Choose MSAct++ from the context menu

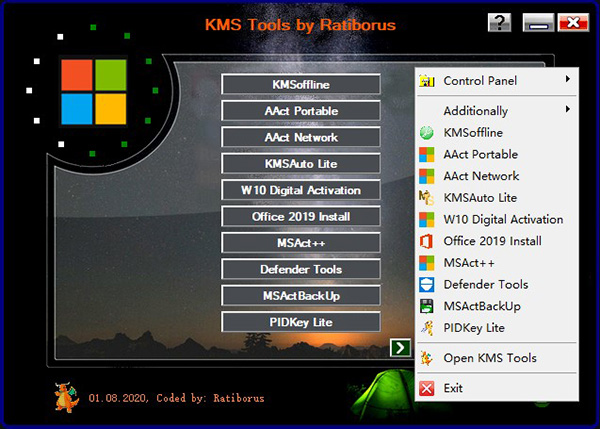coord(497,263)
